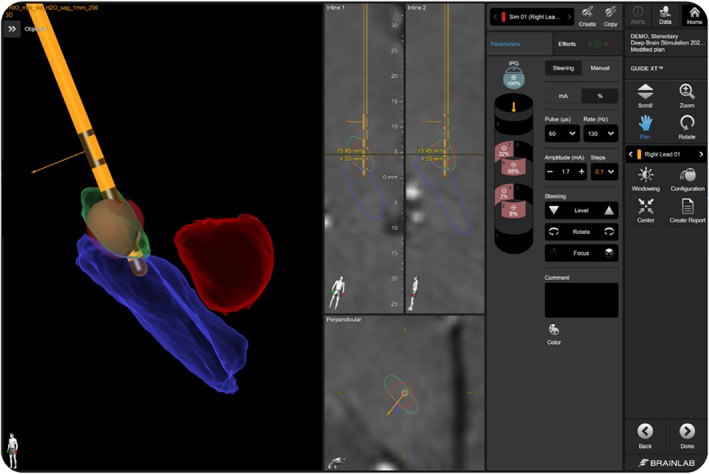This screenshot has height=474, width=709.
Task: Toggle amplitude units to percent
Action: click(x=600, y=96)
